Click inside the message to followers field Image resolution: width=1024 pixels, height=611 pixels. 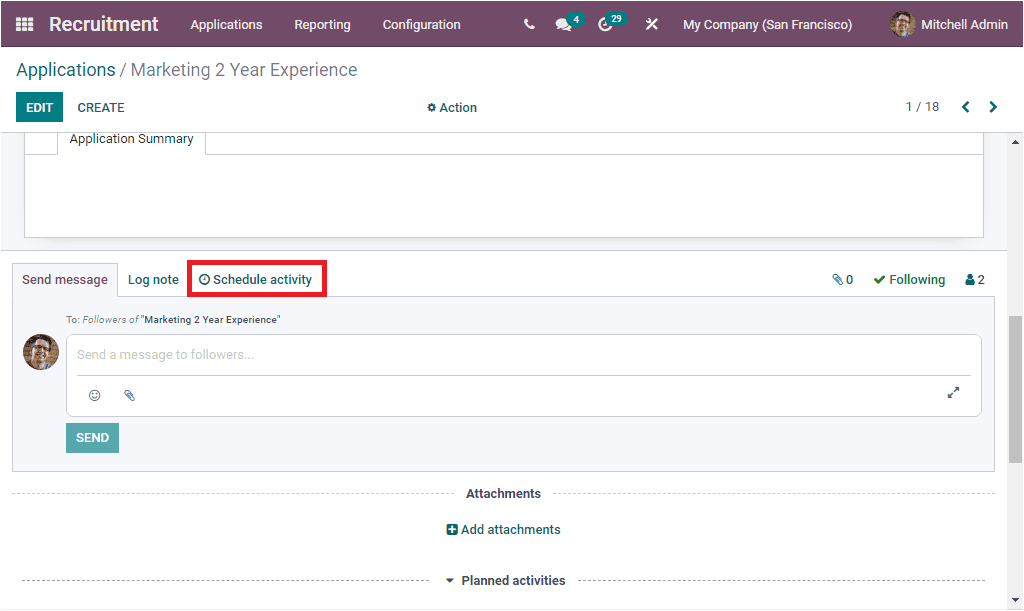pyautogui.click(x=400, y=354)
